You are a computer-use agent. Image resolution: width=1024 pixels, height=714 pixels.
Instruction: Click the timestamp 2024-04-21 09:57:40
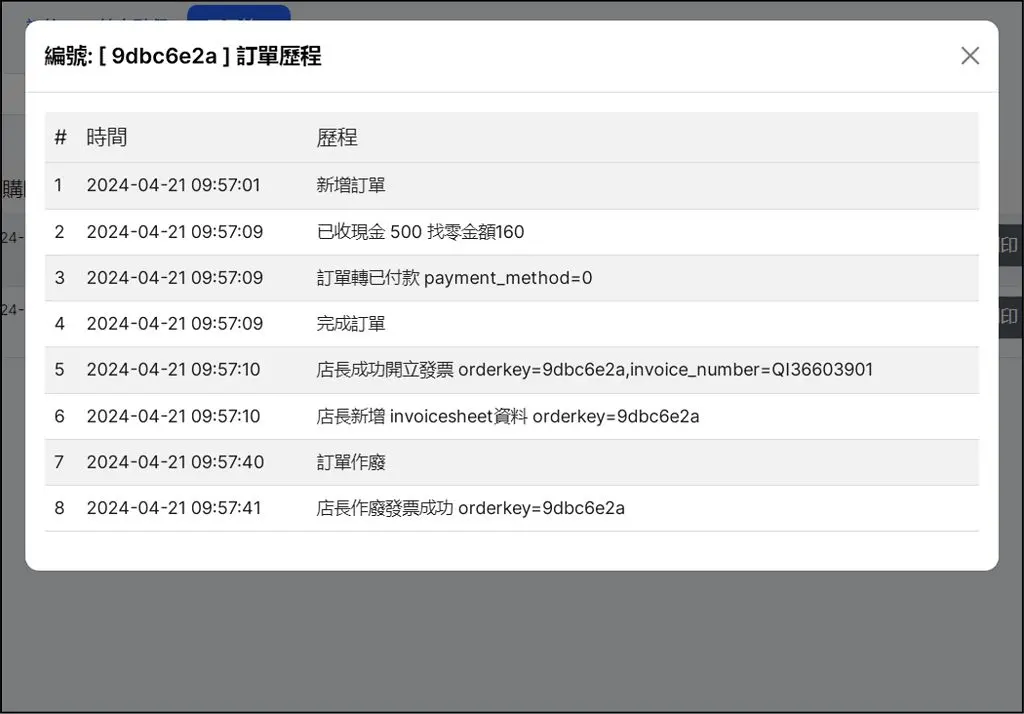tap(175, 462)
